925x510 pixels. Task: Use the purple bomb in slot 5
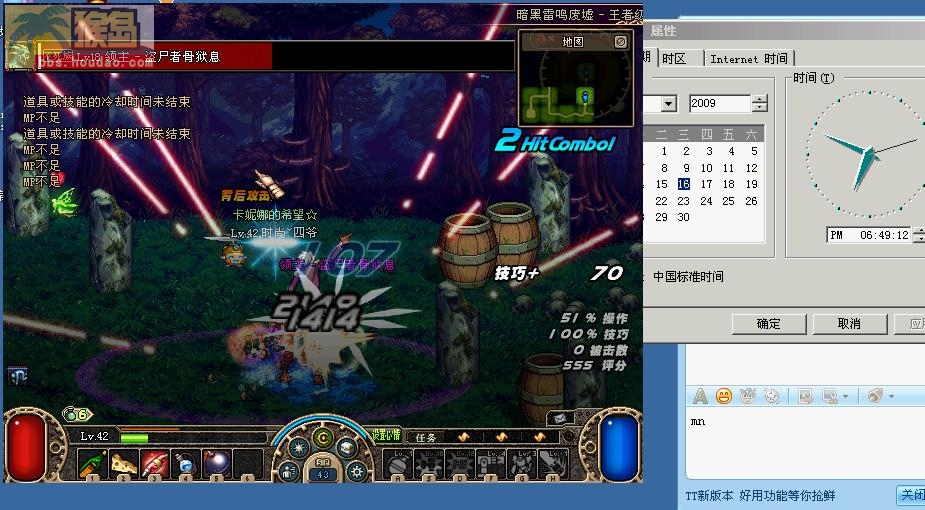click(x=217, y=464)
